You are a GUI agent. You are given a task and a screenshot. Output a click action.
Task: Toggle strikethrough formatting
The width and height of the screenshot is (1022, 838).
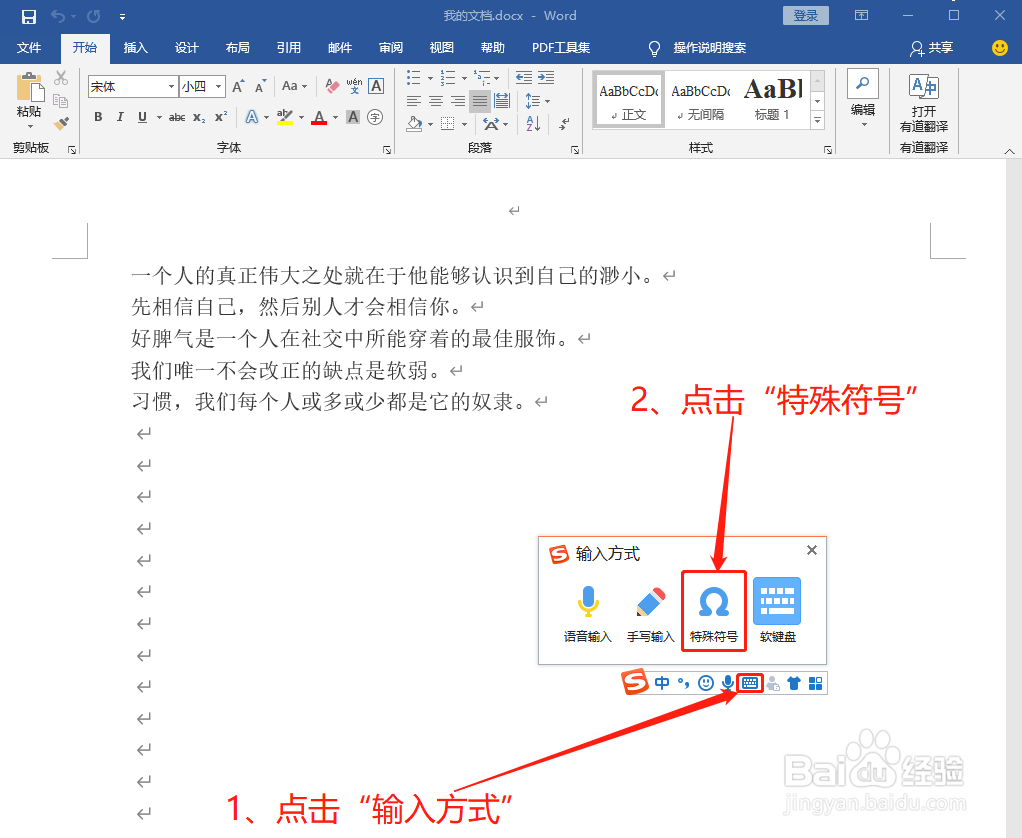(177, 117)
